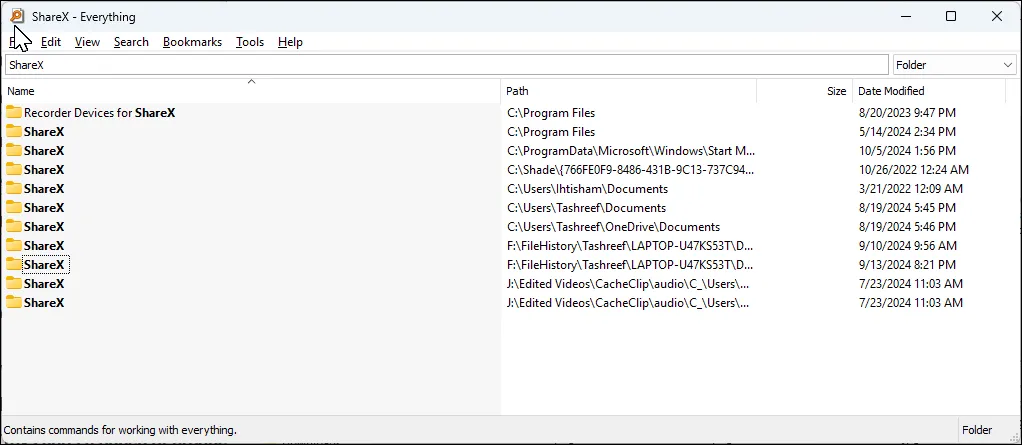Click path C:\Users\Tashreef\OneDrive\Documents
Screen dimensions: 1022x445
[613, 227]
